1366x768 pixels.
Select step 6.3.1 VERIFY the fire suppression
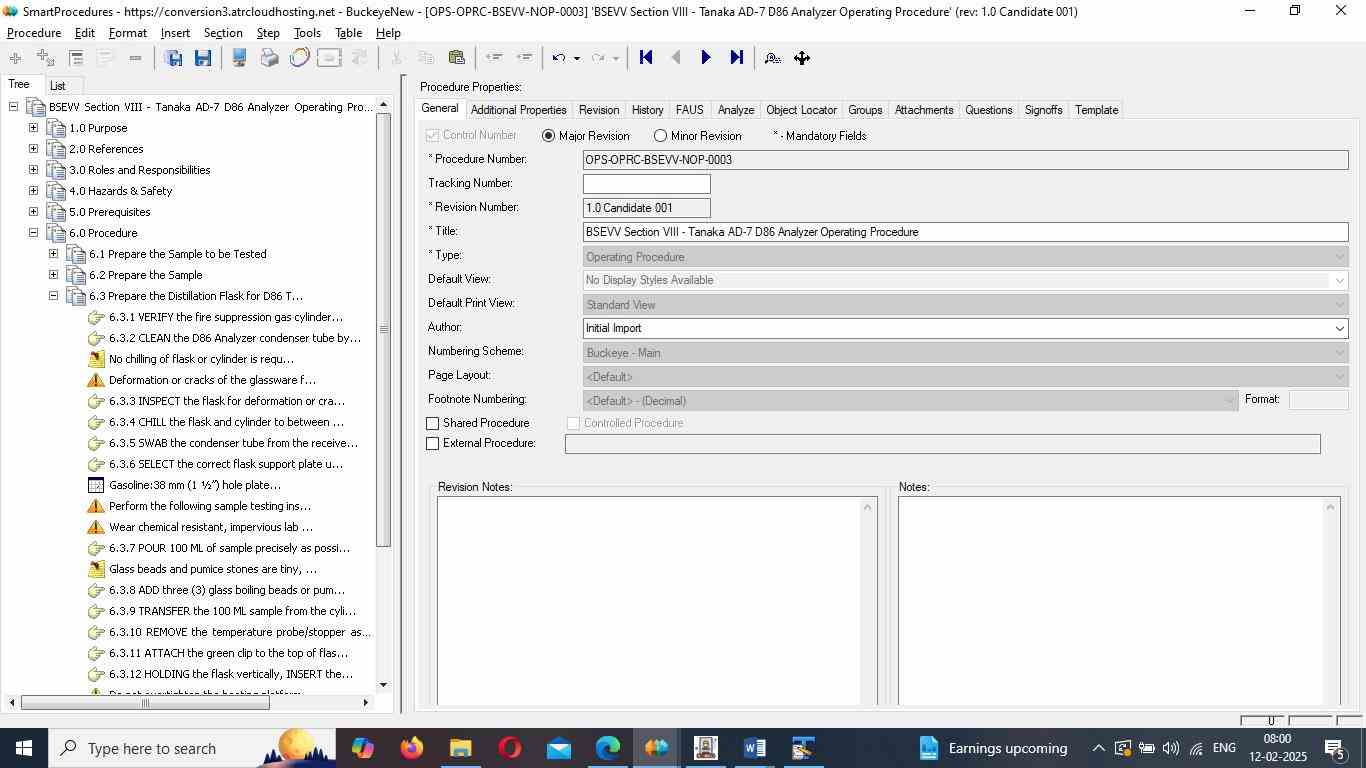coord(225,317)
